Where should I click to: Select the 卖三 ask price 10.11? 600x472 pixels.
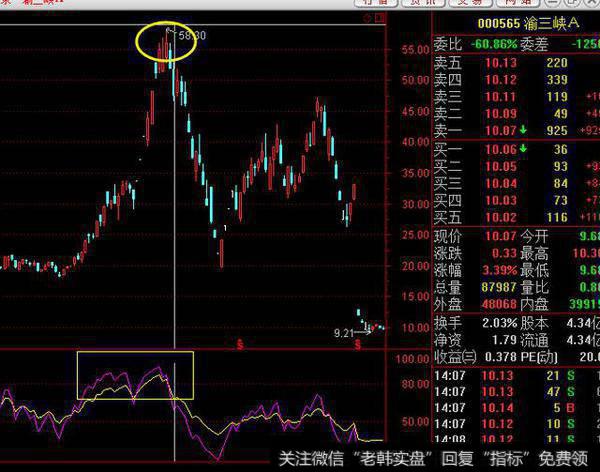coord(501,96)
